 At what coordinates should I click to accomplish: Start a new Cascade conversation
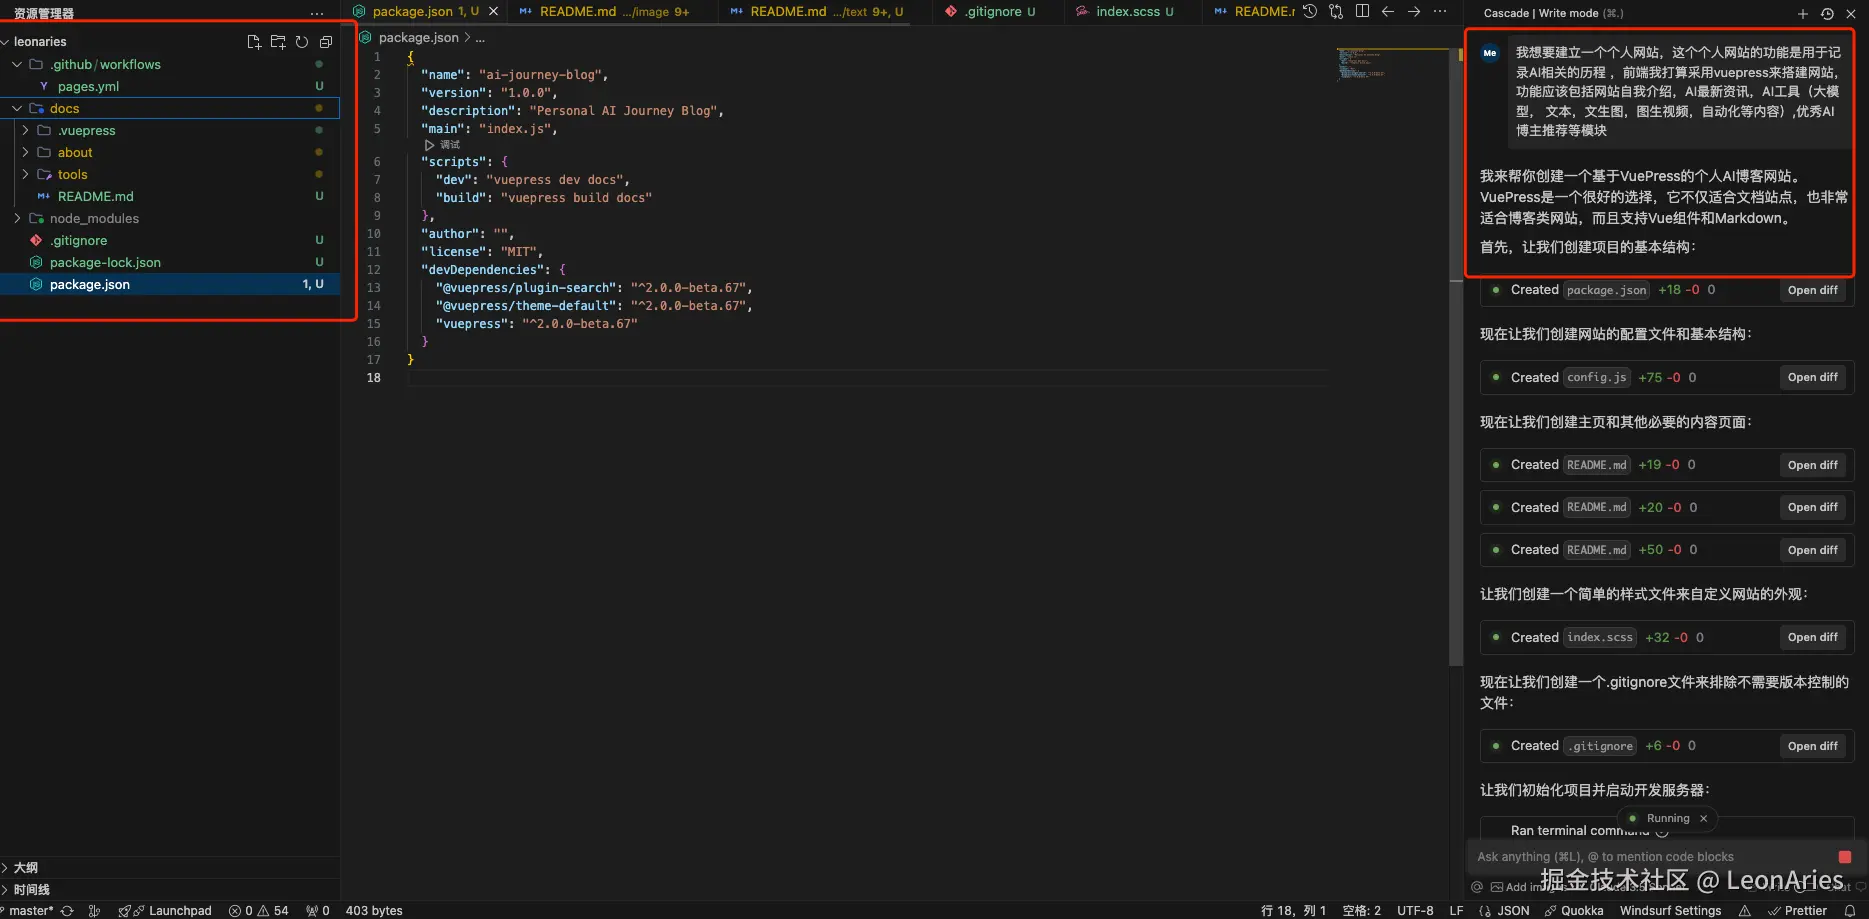[x=1803, y=14]
